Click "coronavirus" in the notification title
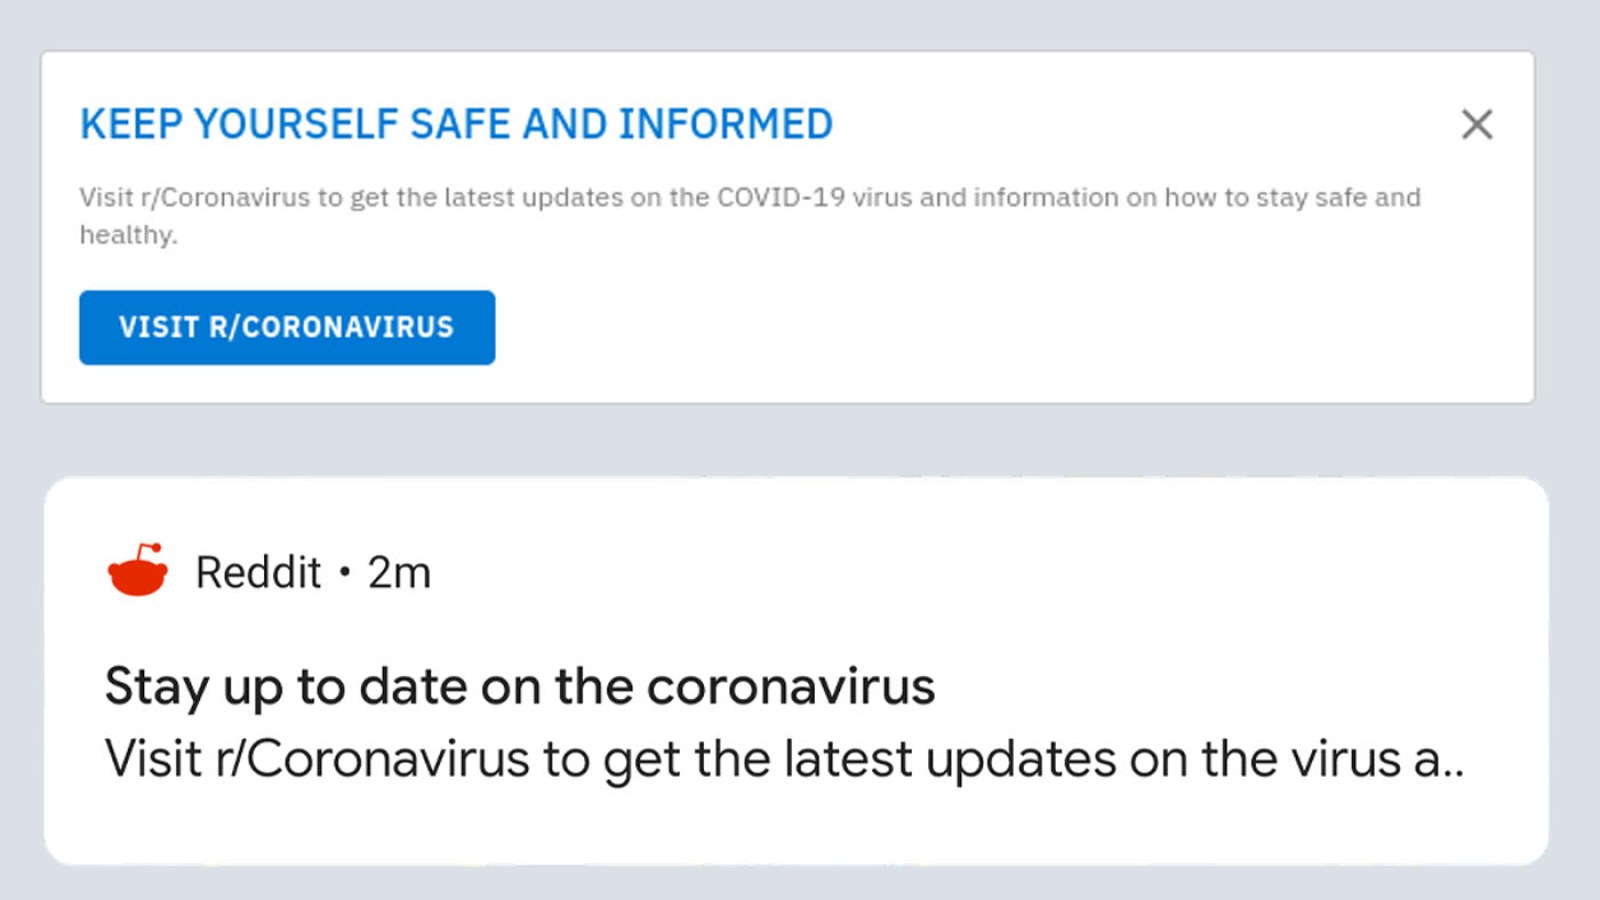The width and height of the screenshot is (1600, 900). tap(790, 687)
